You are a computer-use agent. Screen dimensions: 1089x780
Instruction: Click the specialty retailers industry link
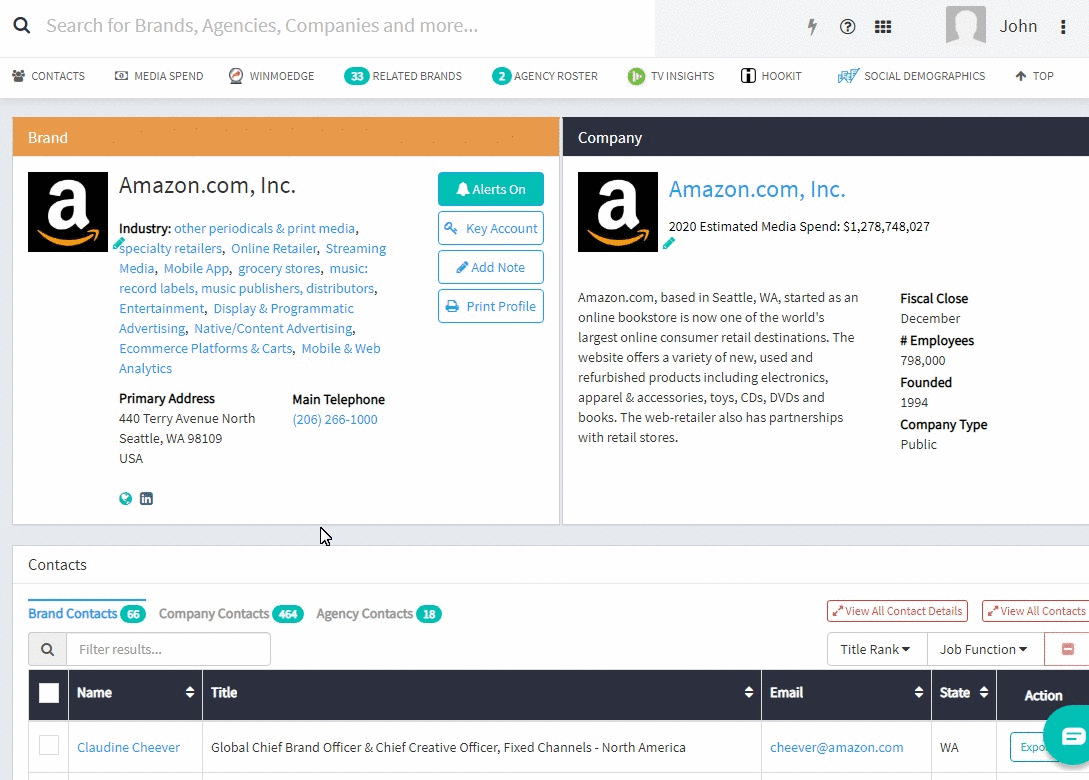170,249
